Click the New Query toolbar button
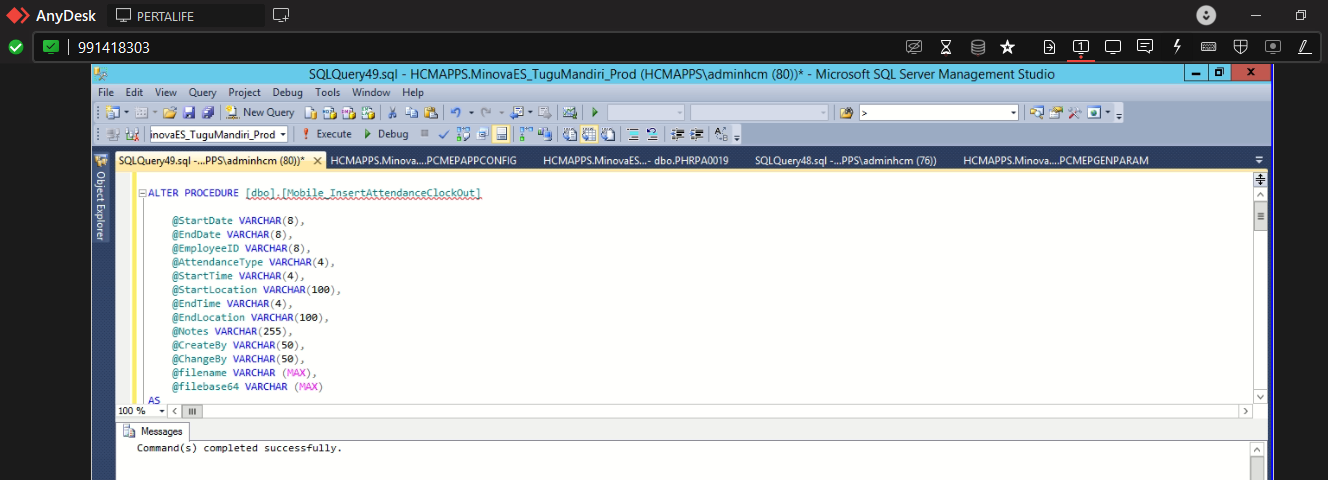 [260, 112]
